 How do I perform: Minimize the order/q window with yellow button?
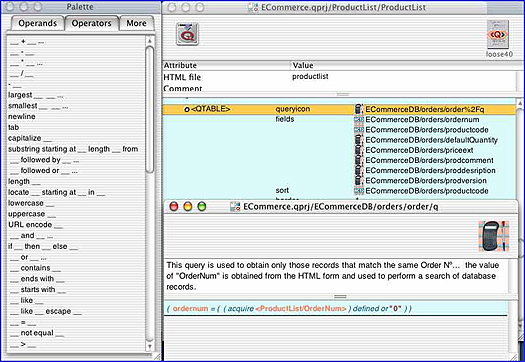188,207
